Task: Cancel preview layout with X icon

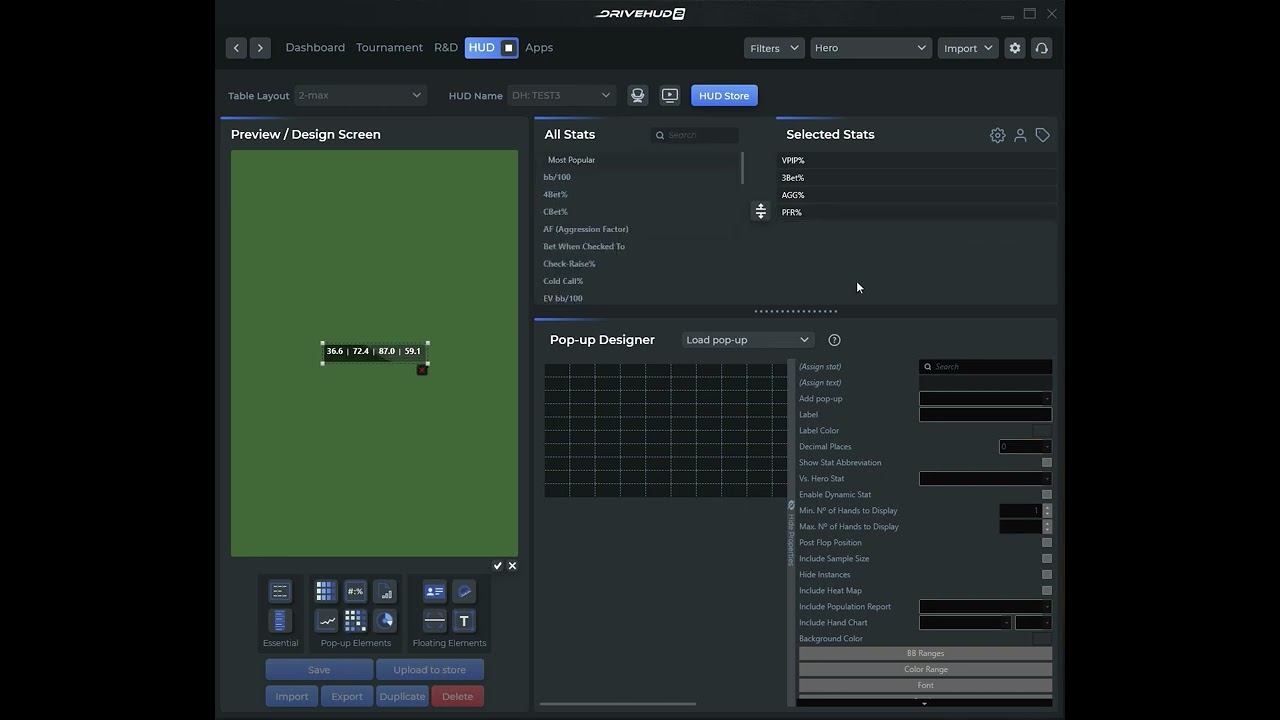Action: [x=512, y=566]
